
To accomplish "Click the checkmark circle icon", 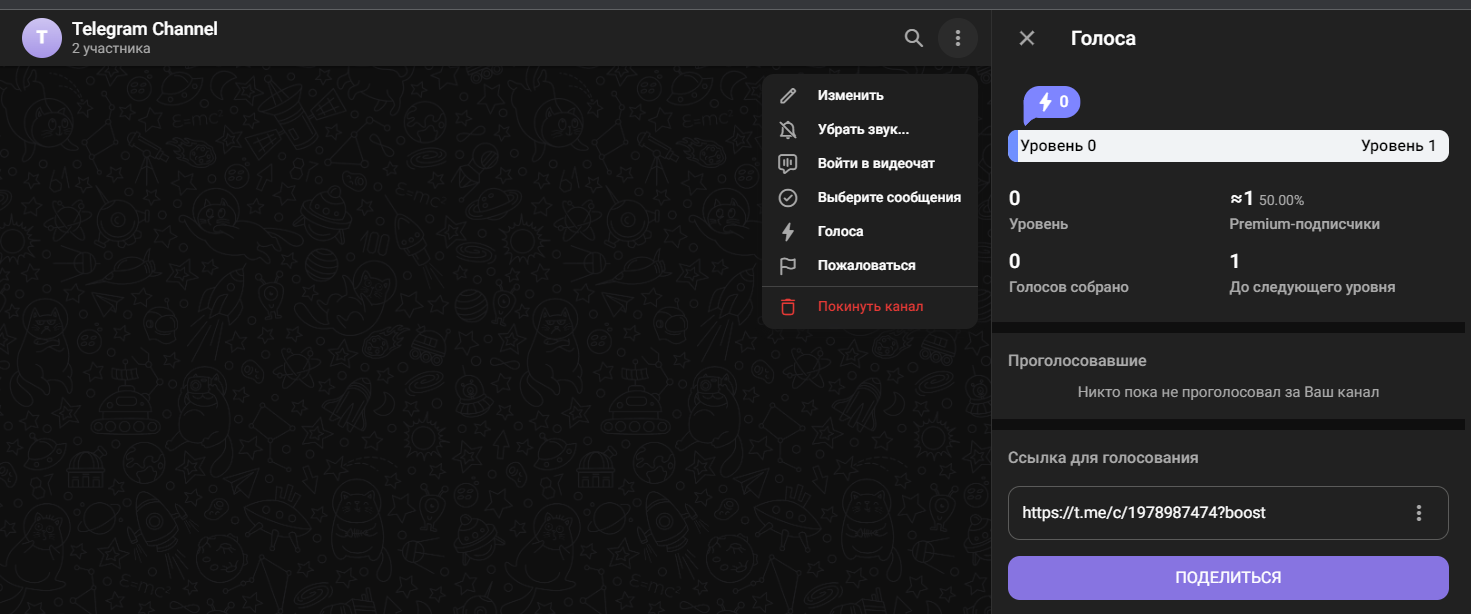I will click(788, 198).
